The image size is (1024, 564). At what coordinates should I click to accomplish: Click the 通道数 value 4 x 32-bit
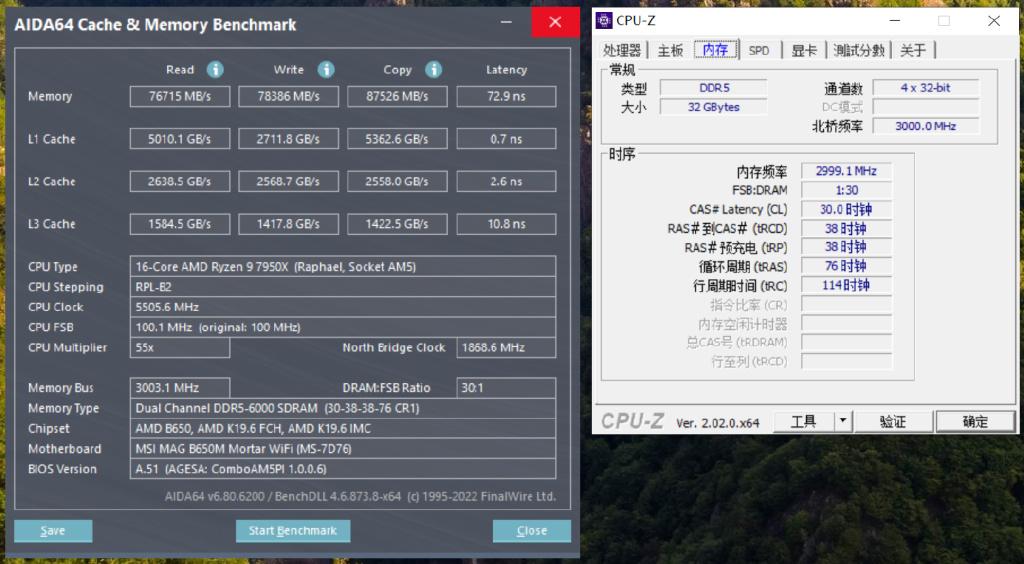(925, 87)
